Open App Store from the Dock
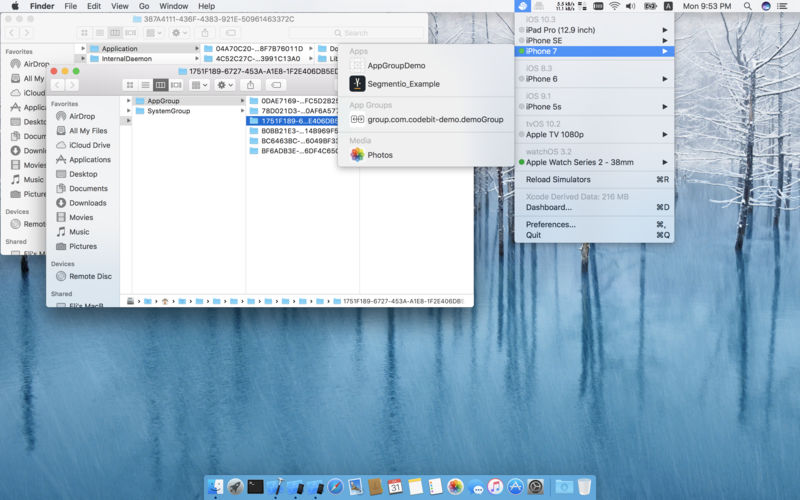 pos(515,487)
